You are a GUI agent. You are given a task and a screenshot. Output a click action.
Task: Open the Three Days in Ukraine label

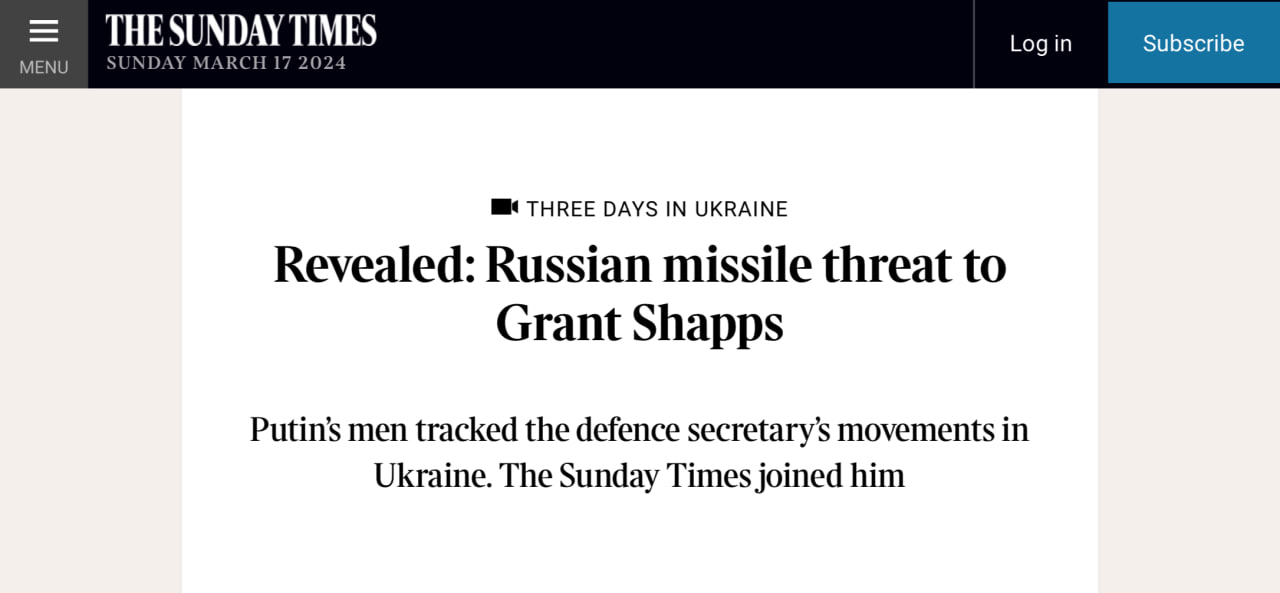pyautogui.click(x=657, y=209)
